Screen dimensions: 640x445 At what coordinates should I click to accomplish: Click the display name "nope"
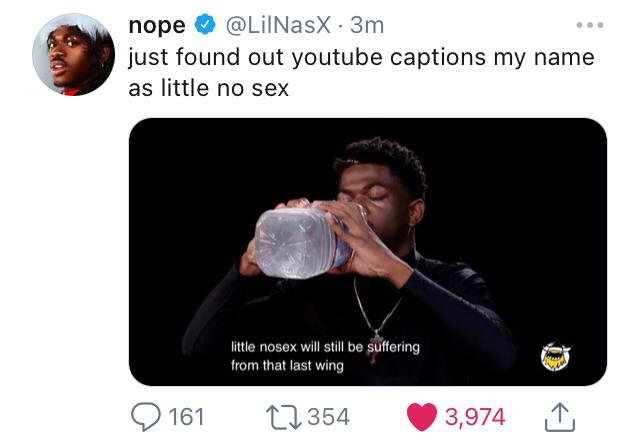[x=157, y=24]
